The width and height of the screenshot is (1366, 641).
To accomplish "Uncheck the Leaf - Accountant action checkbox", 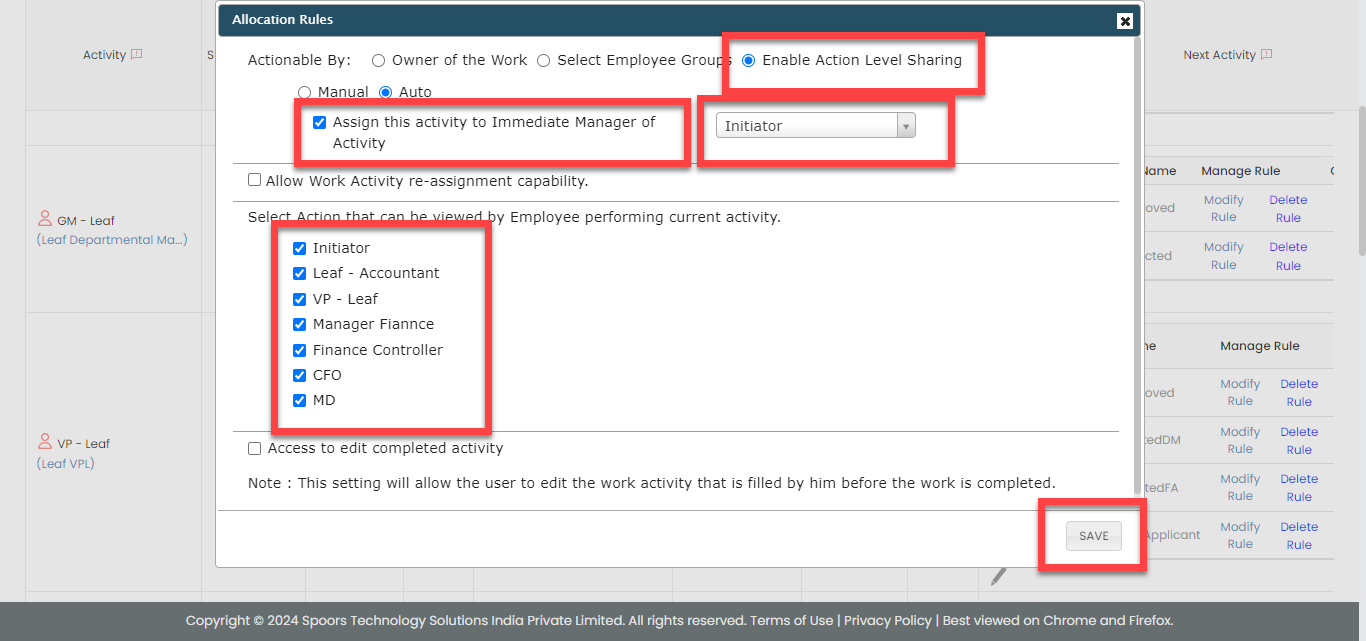I will point(299,274).
